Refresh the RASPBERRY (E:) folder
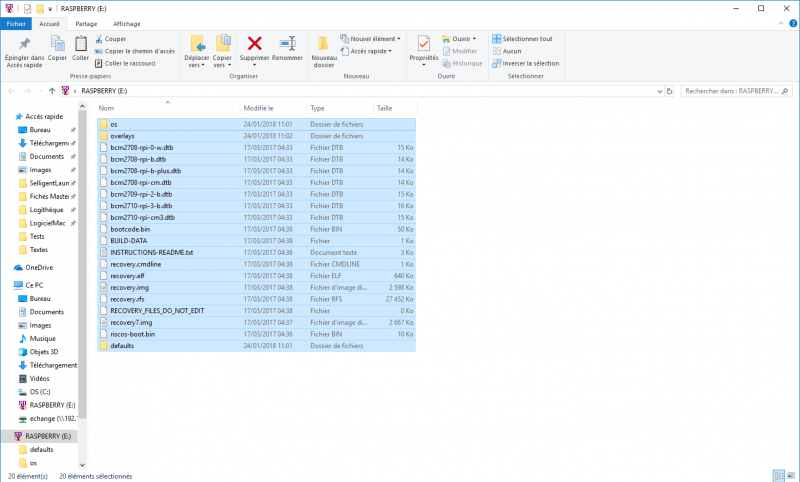800x482 pixels. [x=669, y=91]
